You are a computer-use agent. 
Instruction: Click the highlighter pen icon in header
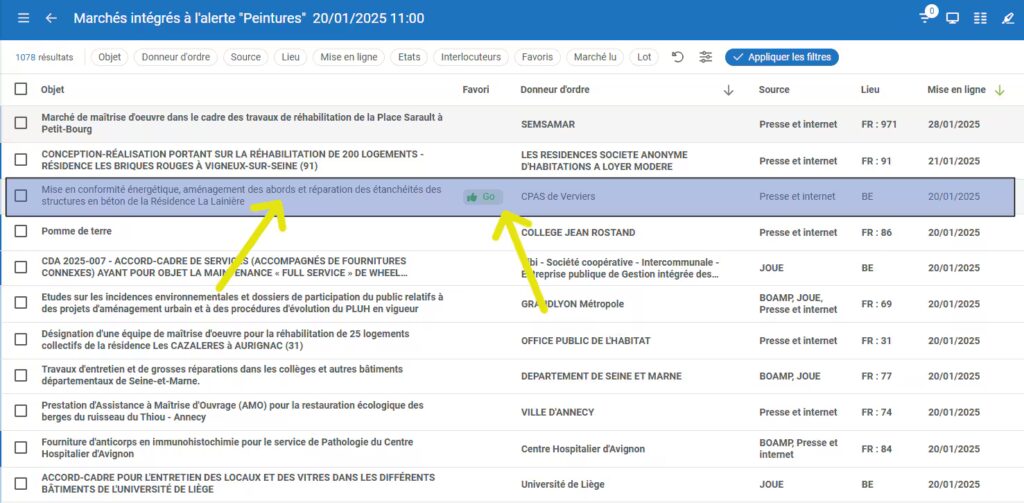click(x=1007, y=18)
